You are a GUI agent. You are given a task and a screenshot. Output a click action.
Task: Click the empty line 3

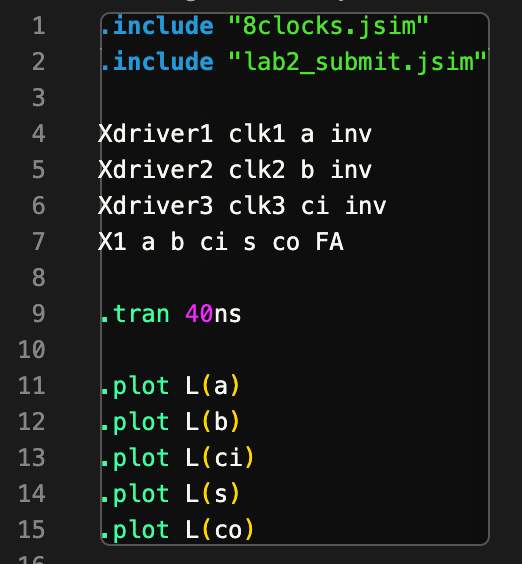pyautogui.click(x=295, y=98)
